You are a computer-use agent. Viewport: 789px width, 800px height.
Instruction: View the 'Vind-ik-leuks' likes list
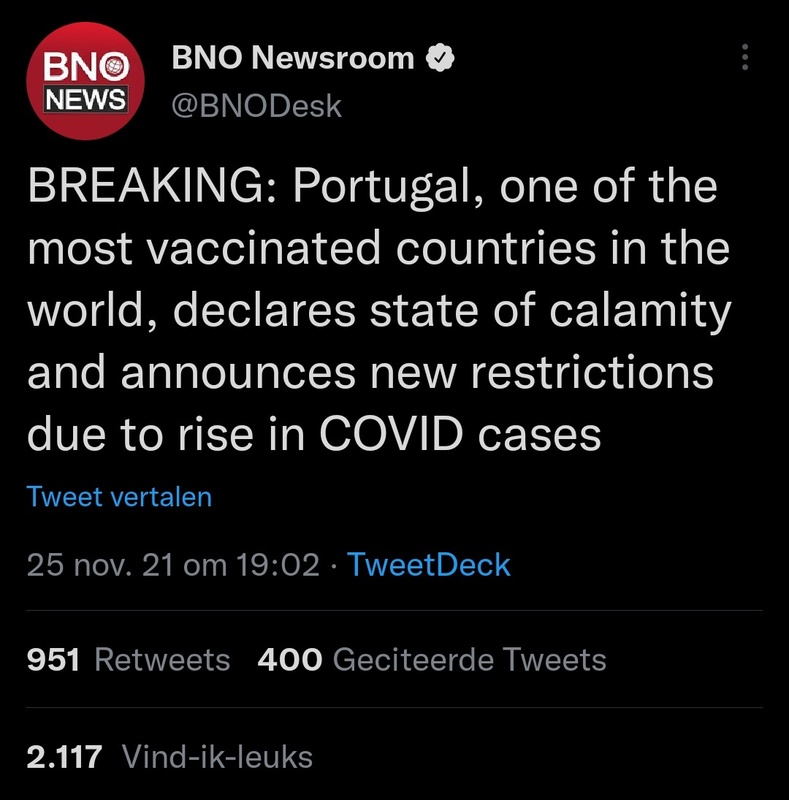click(x=217, y=756)
